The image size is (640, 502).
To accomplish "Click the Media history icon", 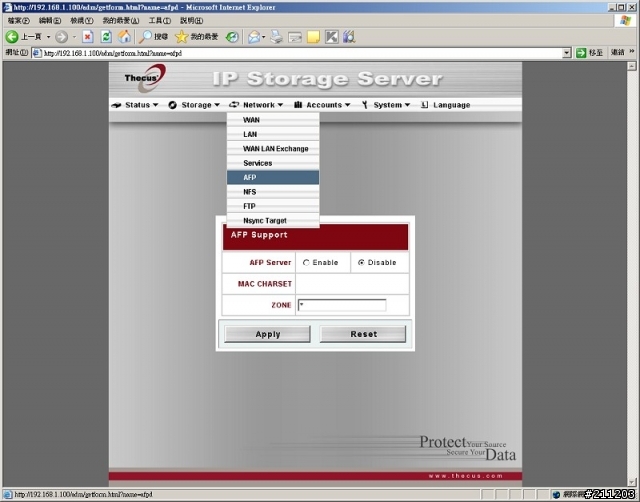I will 232,37.
